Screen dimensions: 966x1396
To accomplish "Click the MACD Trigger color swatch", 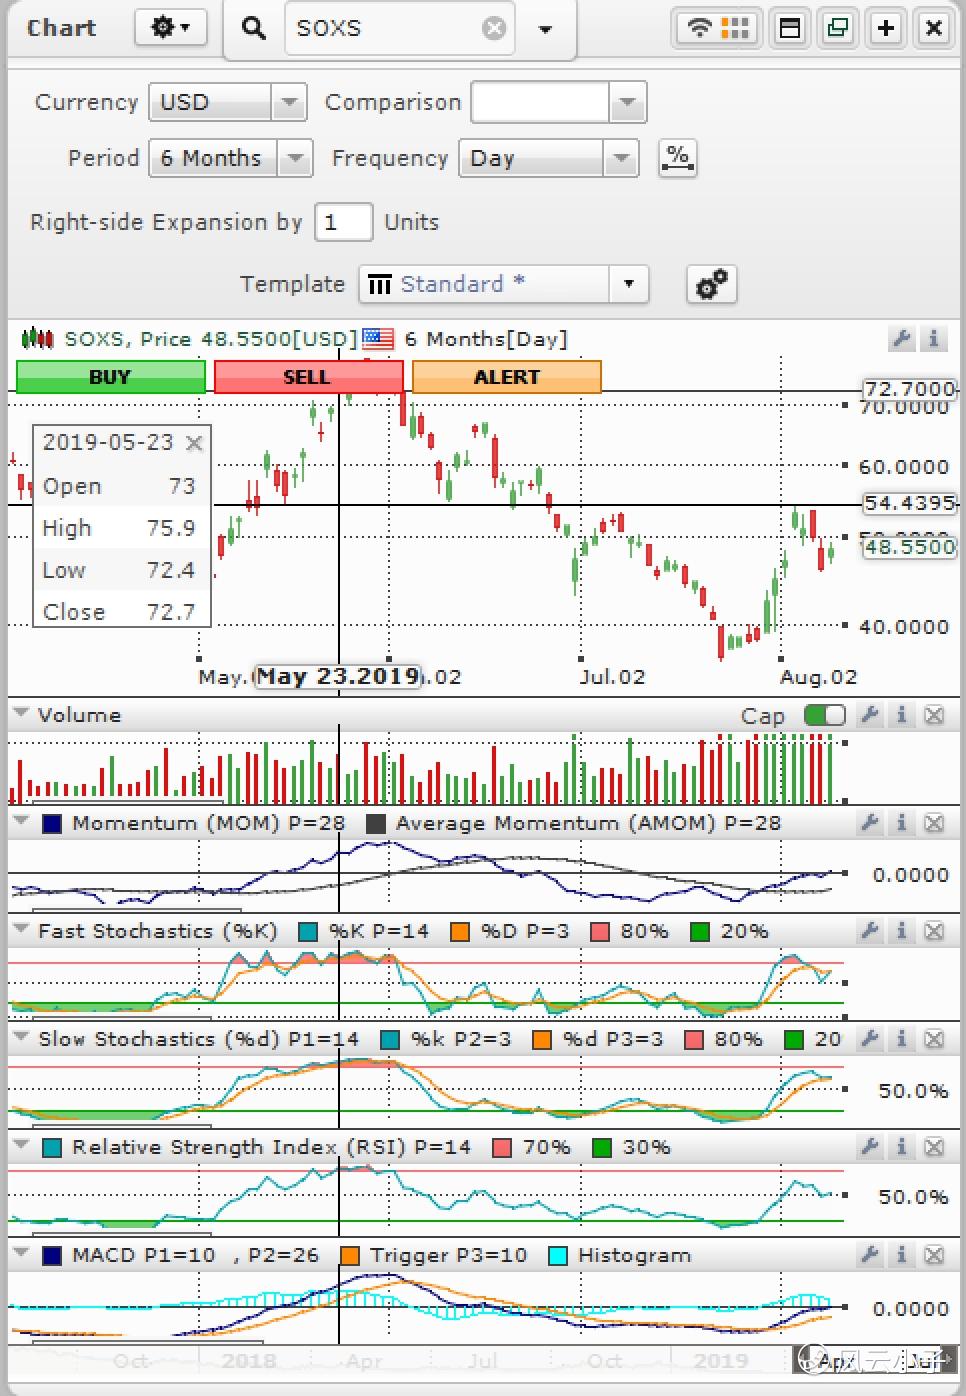I will (x=350, y=1256).
